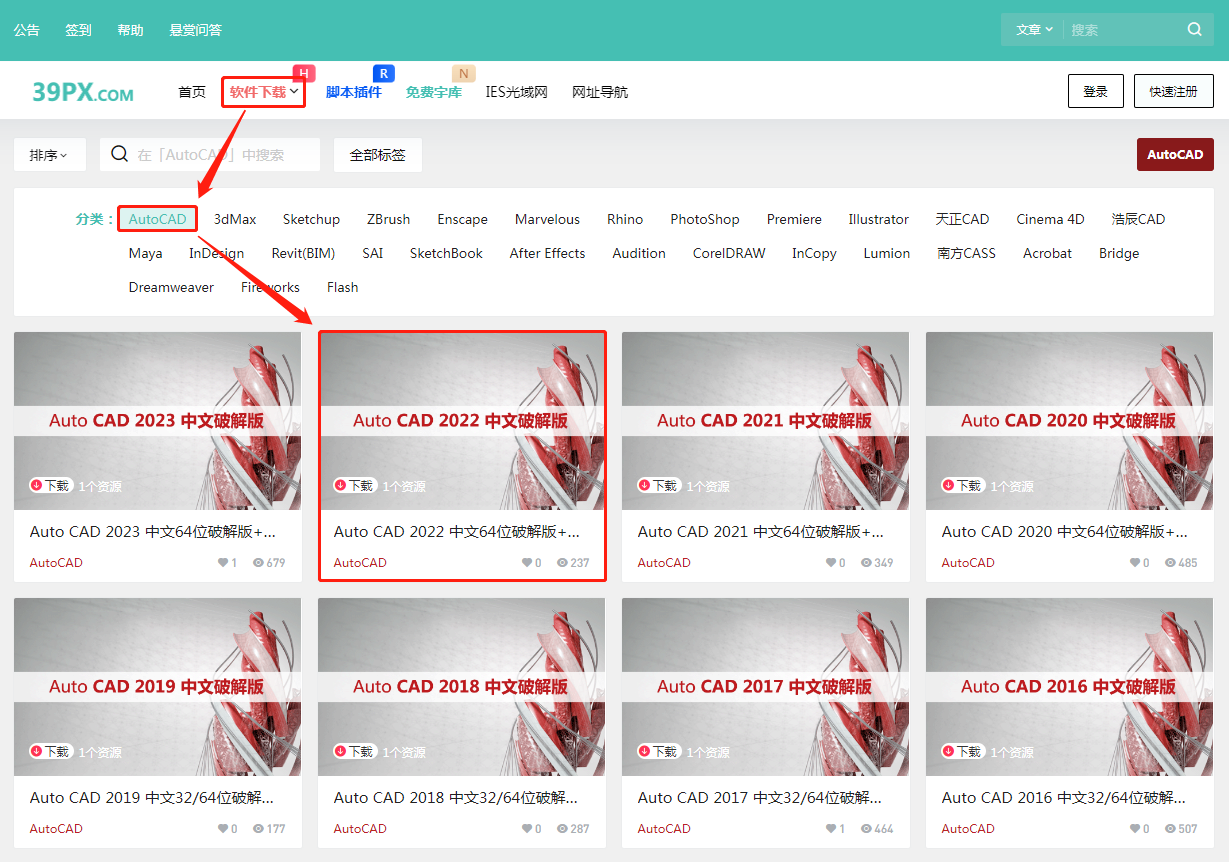Select the 3dMax category filter
The height and width of the screenshot is (862, 1229).
pyautogui.click(x=233, y=218)
